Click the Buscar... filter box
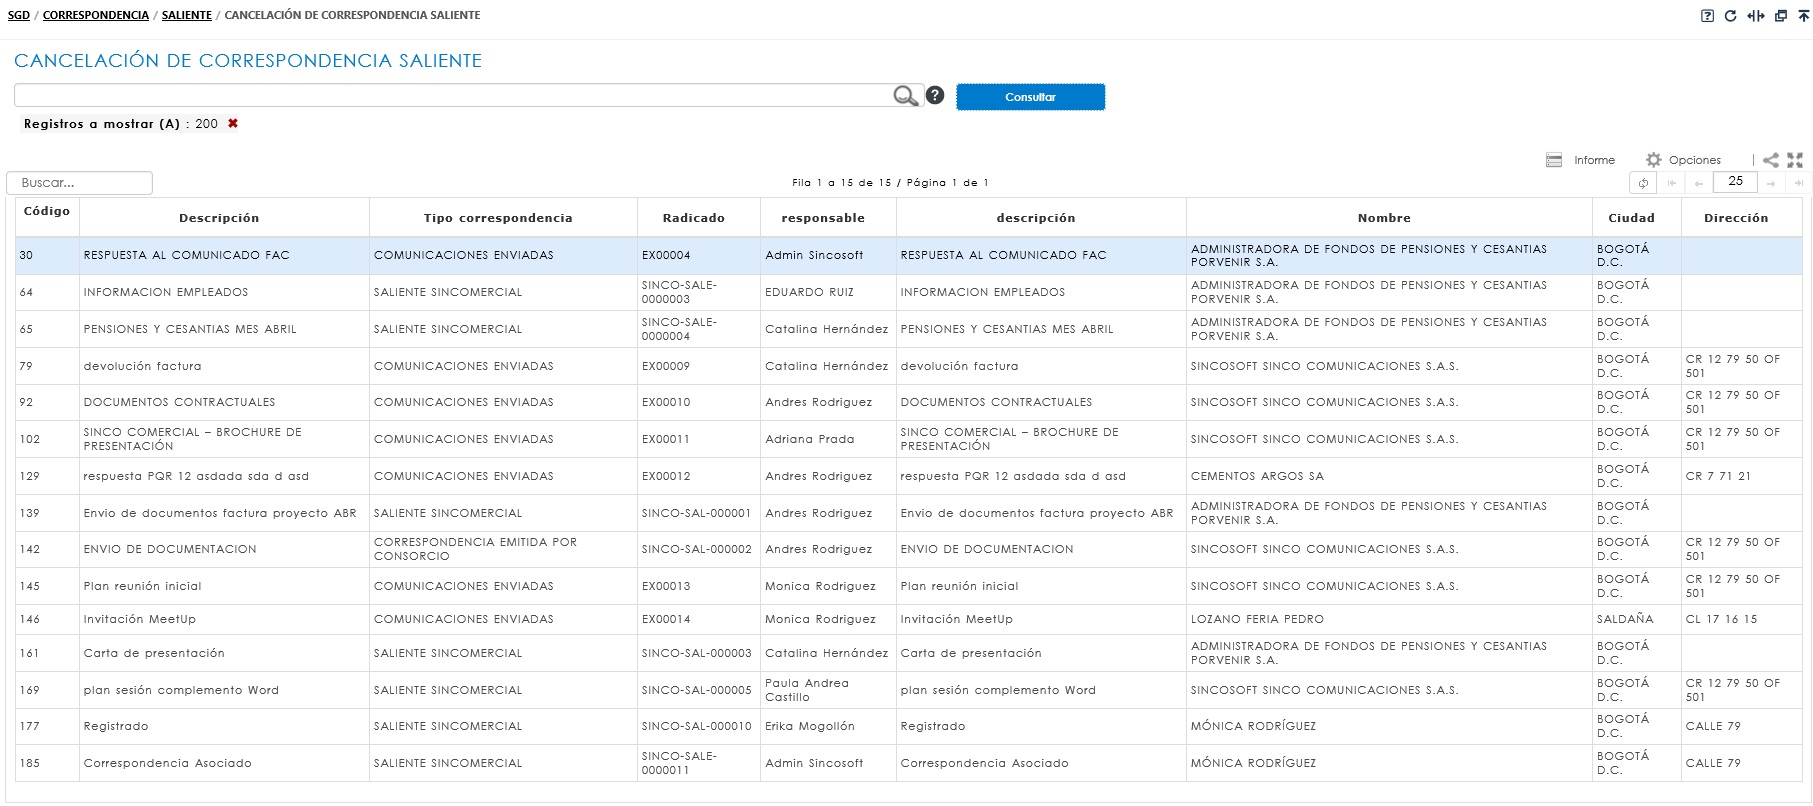This screenshot has height=806, width=1813. [x=80, y=183]
